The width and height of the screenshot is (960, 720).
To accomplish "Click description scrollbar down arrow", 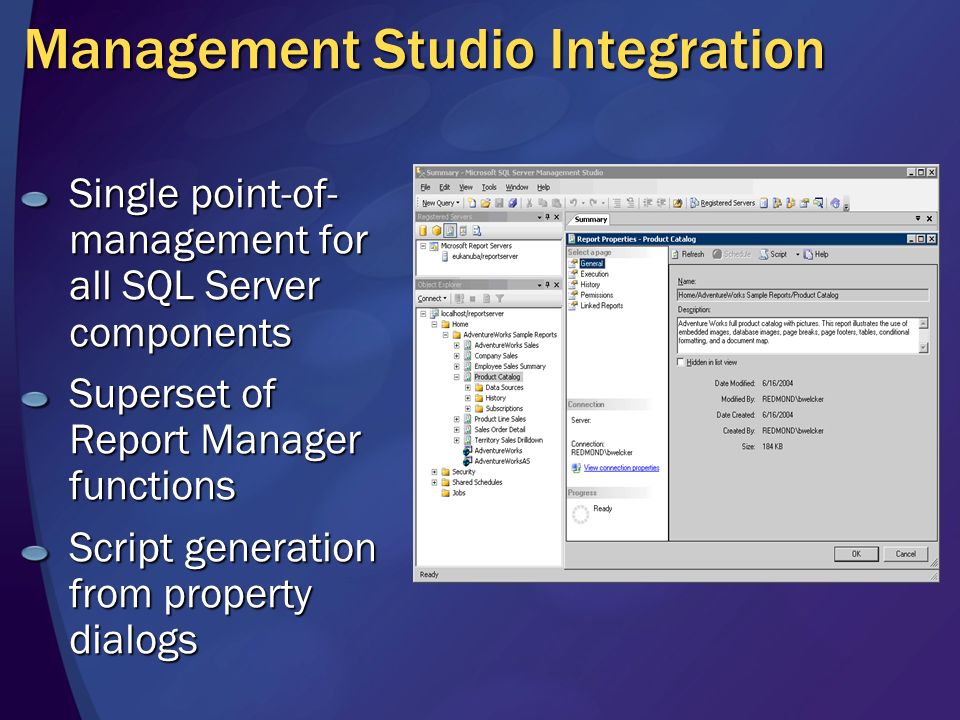I will coord(924,348).
